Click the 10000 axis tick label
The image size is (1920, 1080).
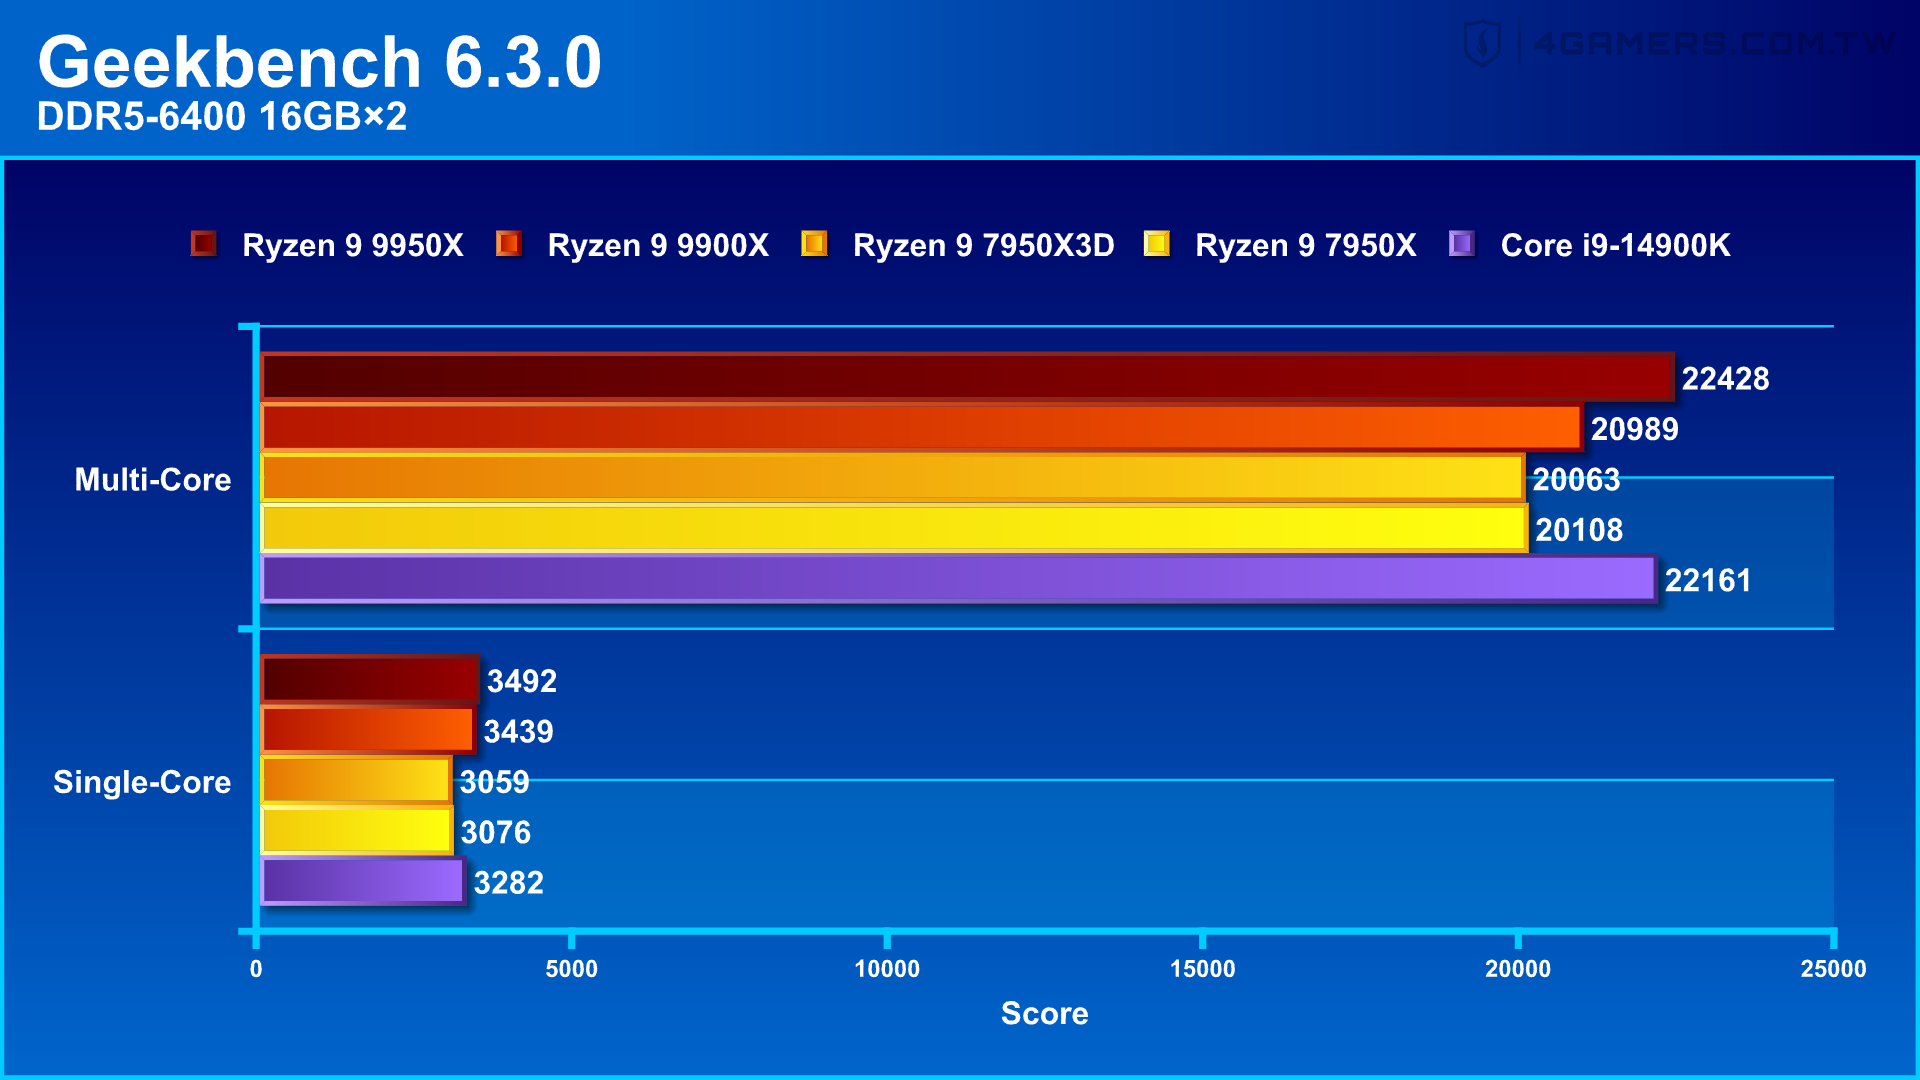[887, 969]
